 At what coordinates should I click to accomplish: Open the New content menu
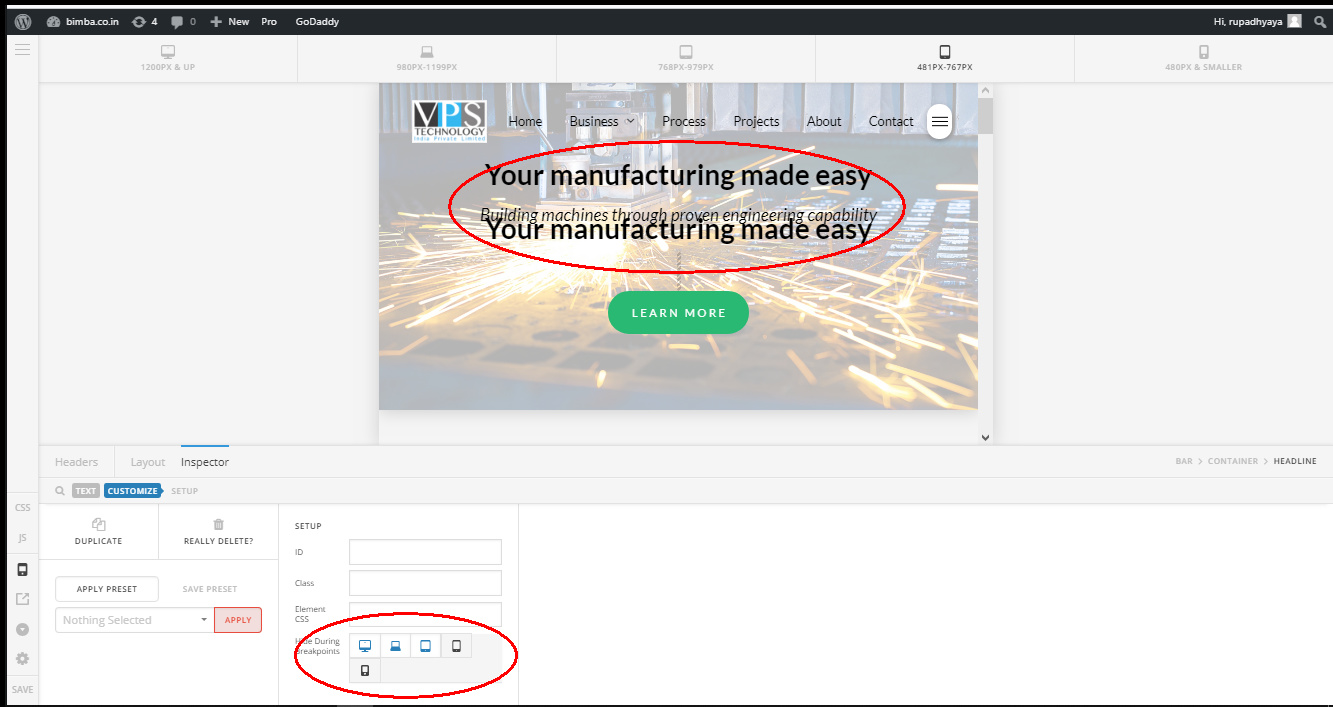(230, 21)
